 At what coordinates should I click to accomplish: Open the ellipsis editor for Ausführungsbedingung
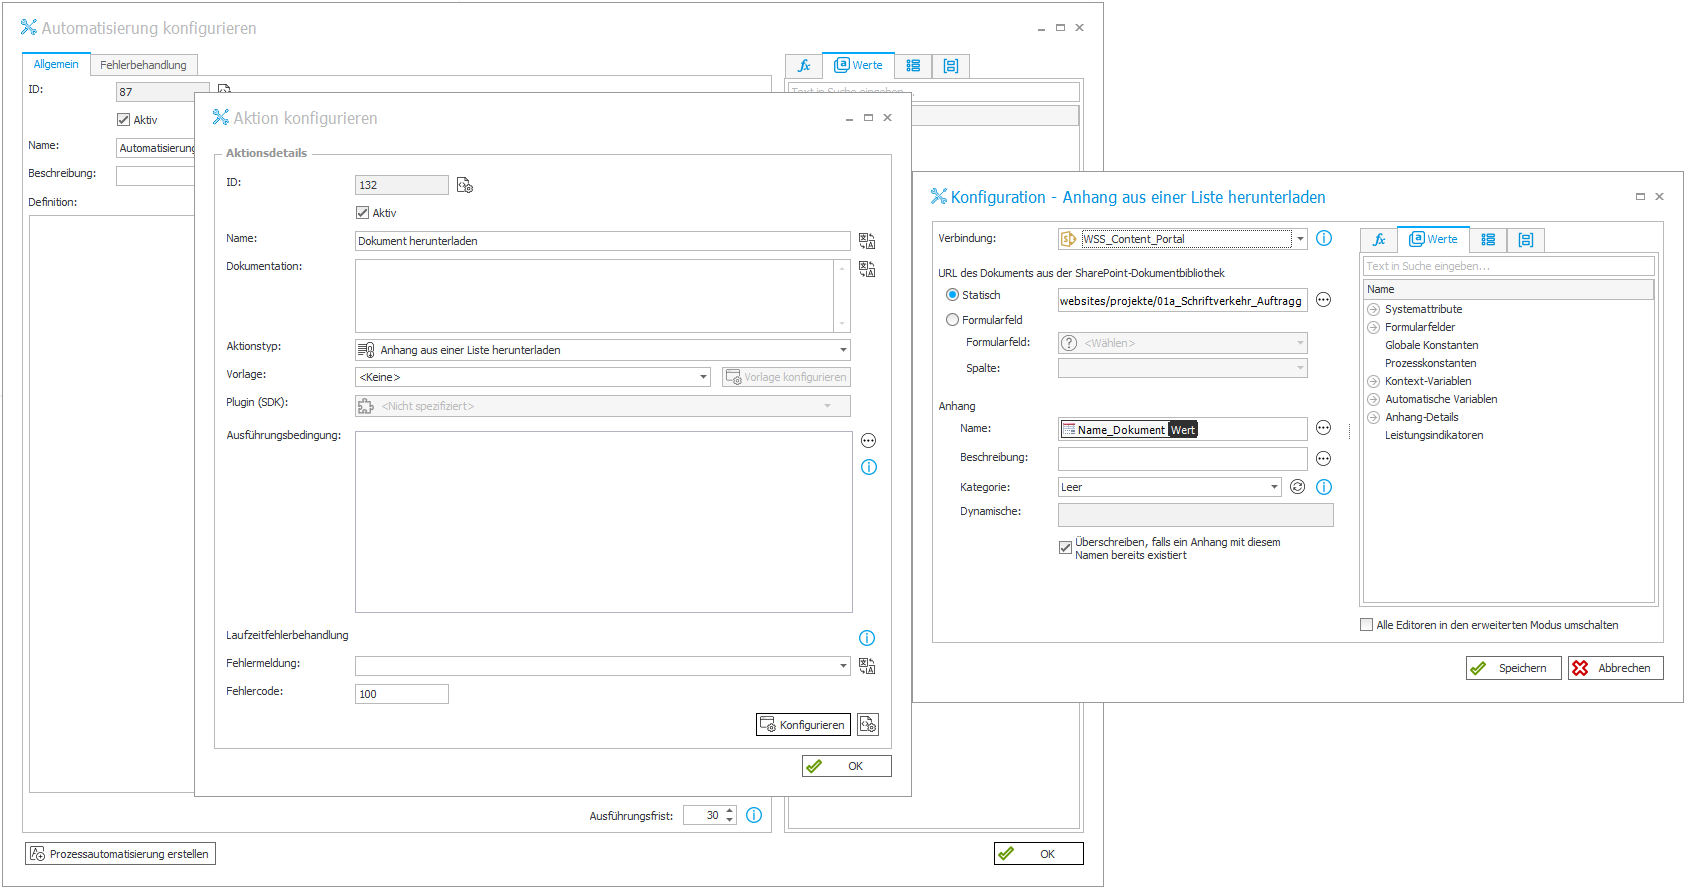pos(868,441)
